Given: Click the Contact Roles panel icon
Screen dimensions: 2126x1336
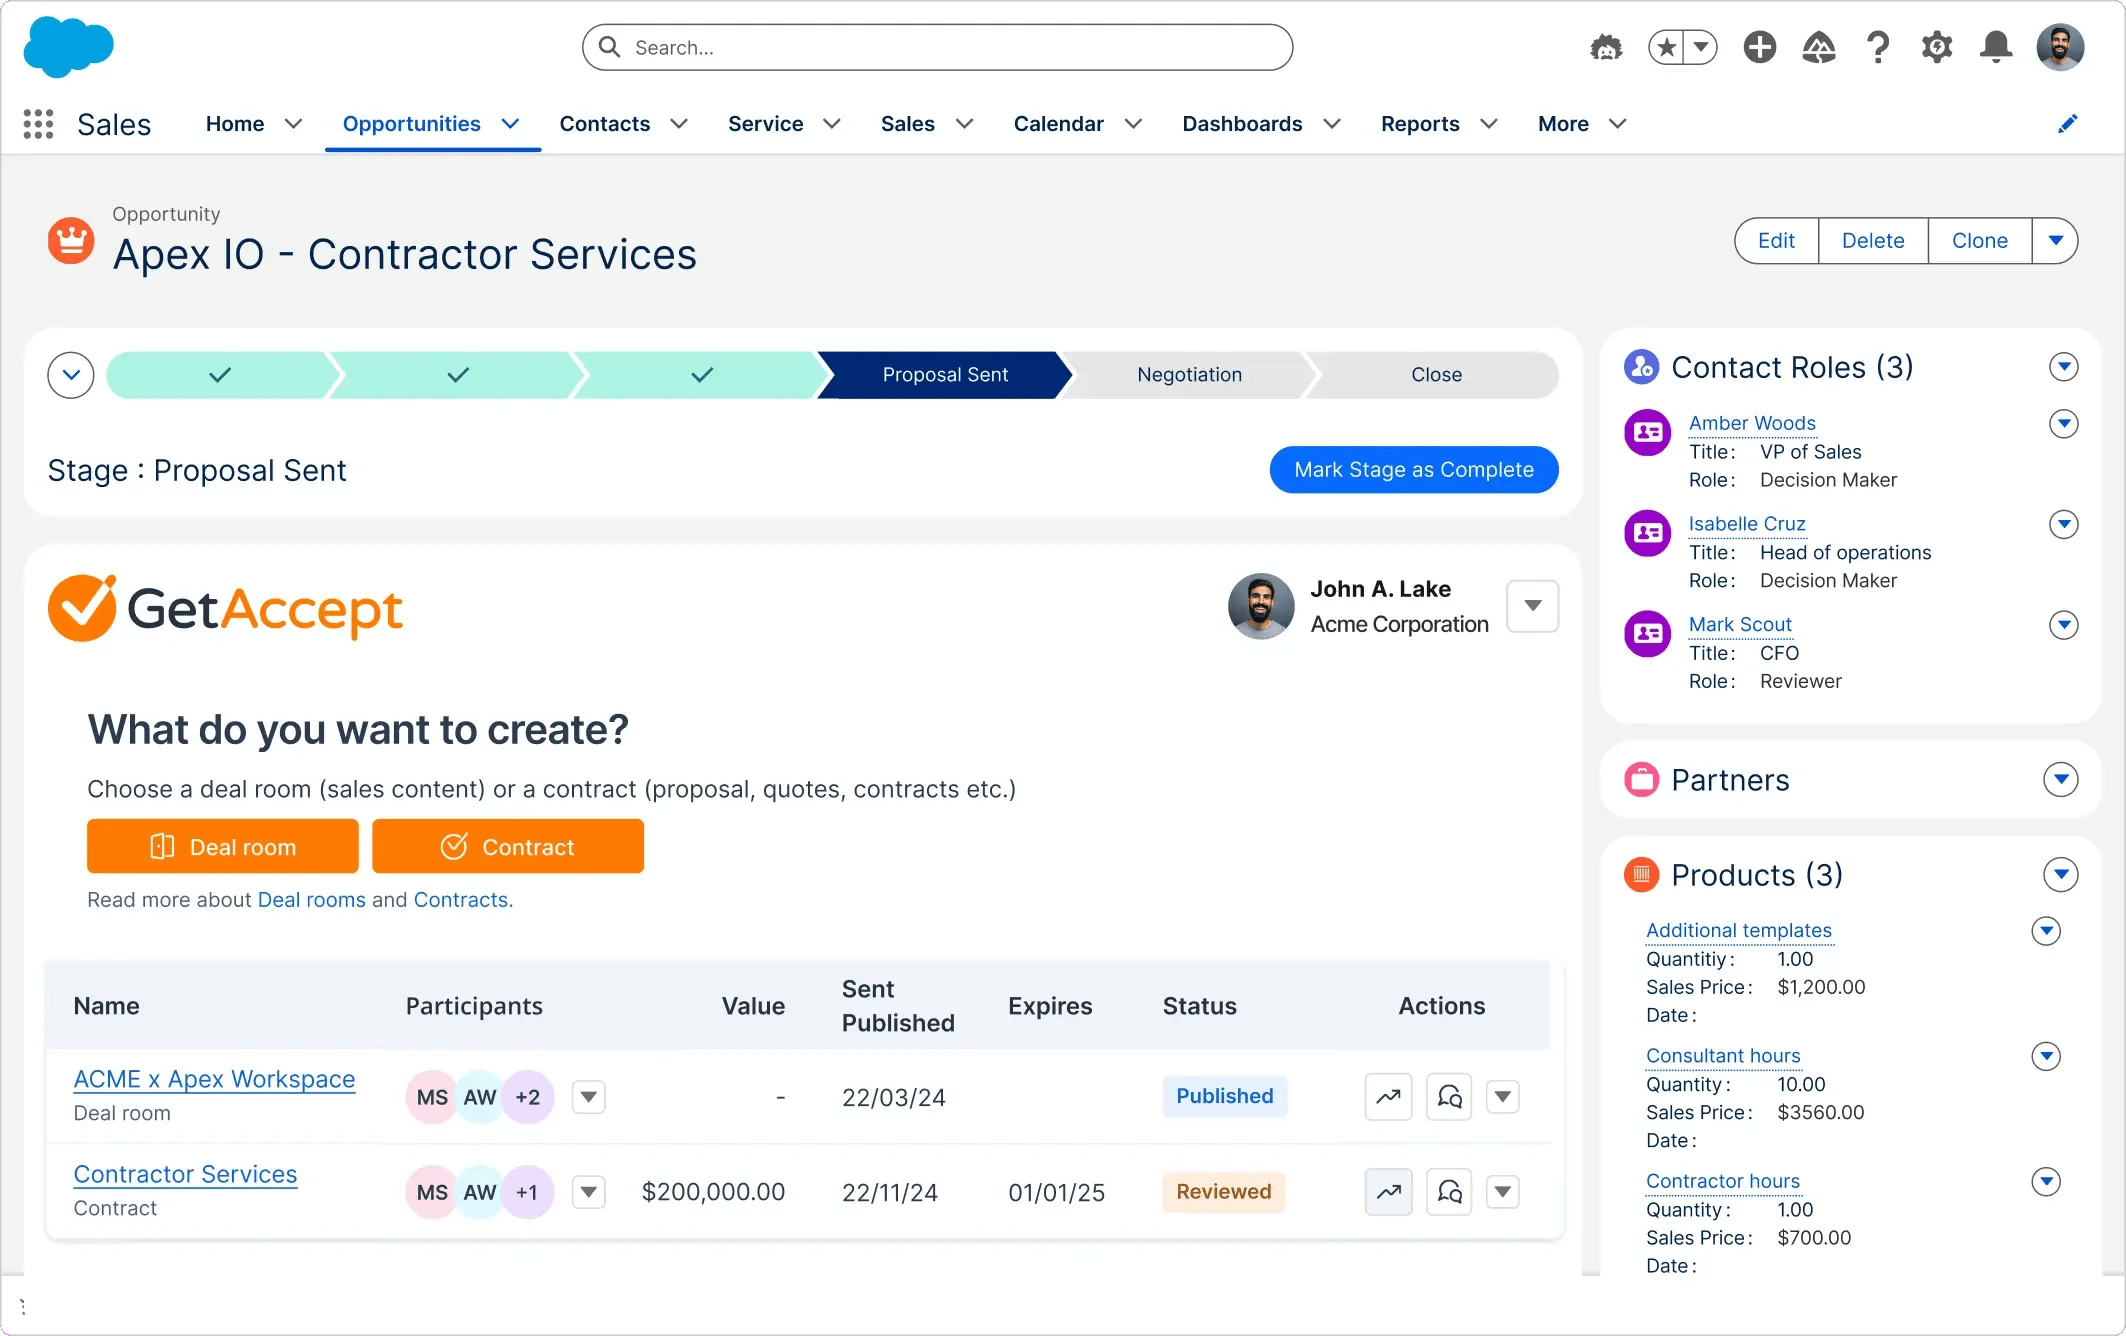Looking at the screenshot, I should click(x=1641, y=367).
